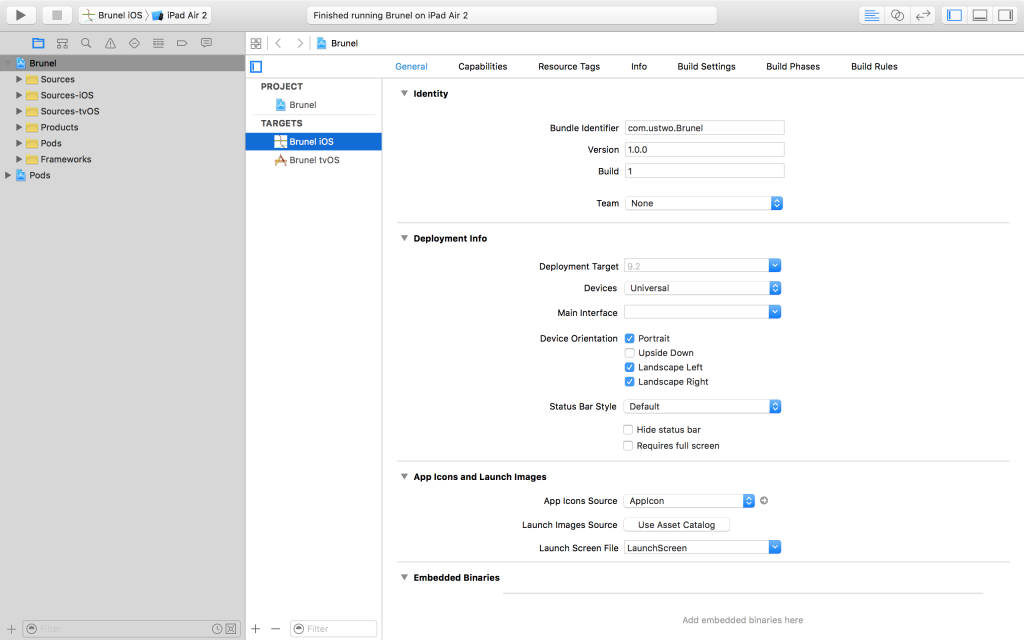Hide the project and targets list
Screen dimensions: 1024x640
(x=256, y=67)
